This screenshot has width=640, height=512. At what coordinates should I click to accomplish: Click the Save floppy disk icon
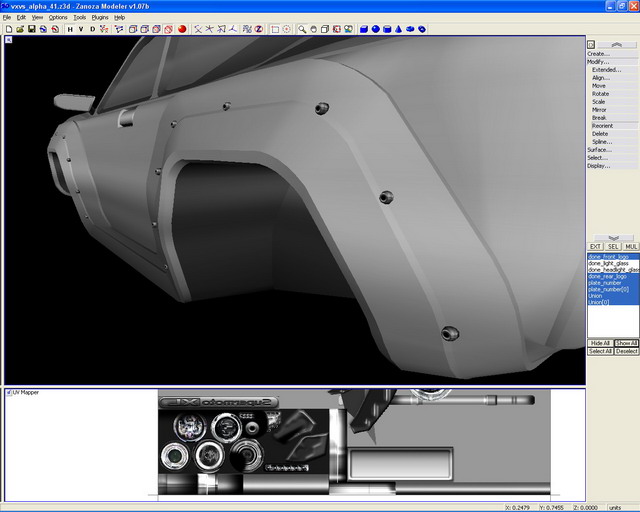point(31,29)
